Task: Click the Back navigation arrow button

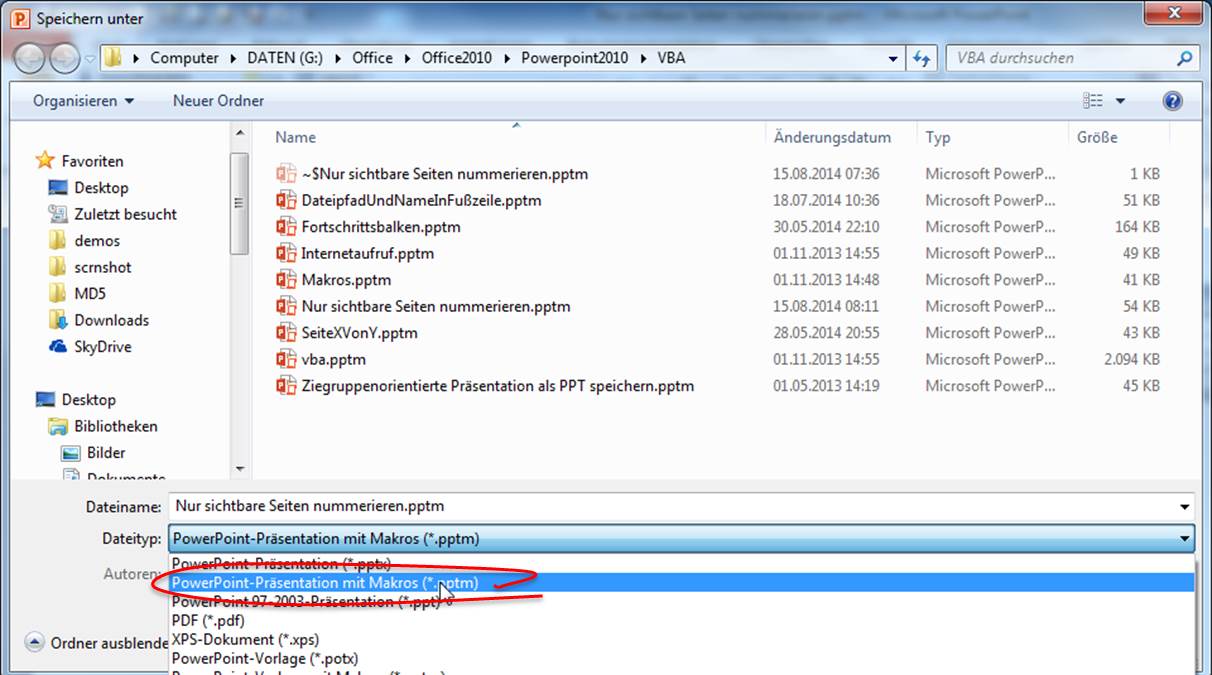Action: [x=30, y=58]
